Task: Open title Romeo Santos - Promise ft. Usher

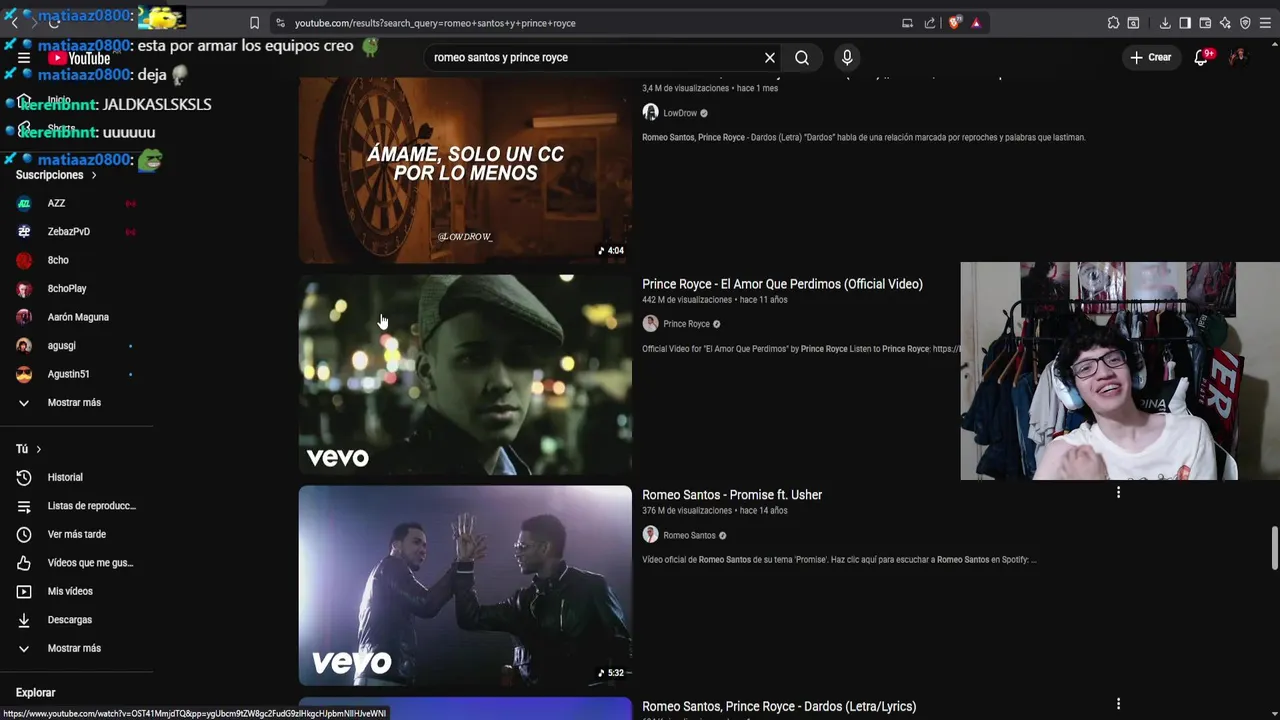Action: click(x=732, y=495)
